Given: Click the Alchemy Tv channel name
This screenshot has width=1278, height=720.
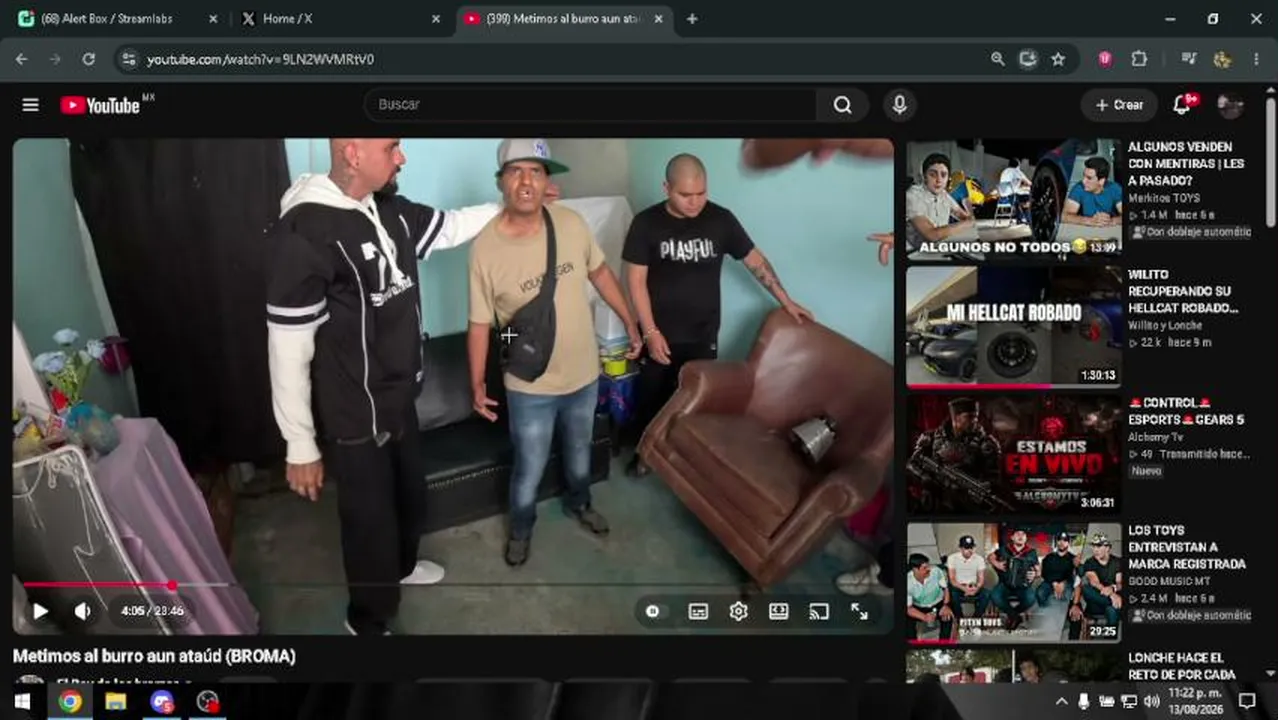Looking at the screenshot, I should click(x=1155, y=437).
